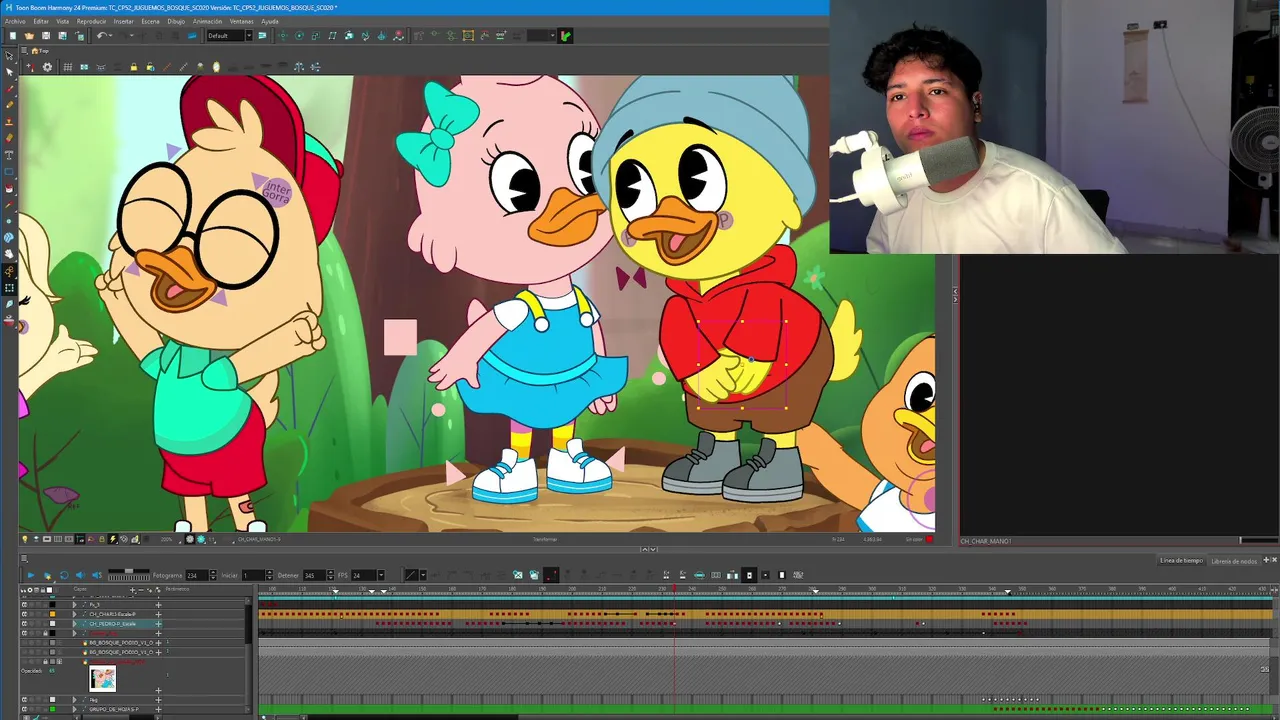Select the Eraser tool
Viewport: 1280px width, 720px height.
10,138
